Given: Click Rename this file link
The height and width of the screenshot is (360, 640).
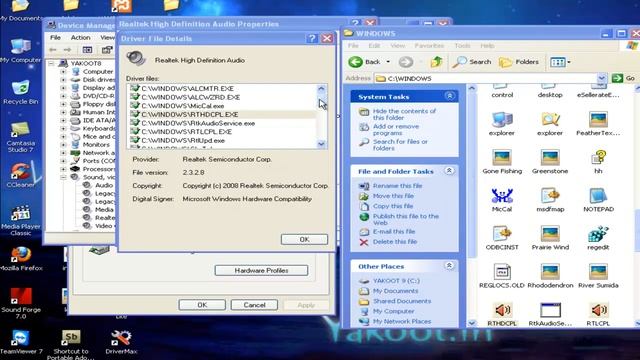Looking at the screenshot, I should pyautogui.click(x=397, y=186).
